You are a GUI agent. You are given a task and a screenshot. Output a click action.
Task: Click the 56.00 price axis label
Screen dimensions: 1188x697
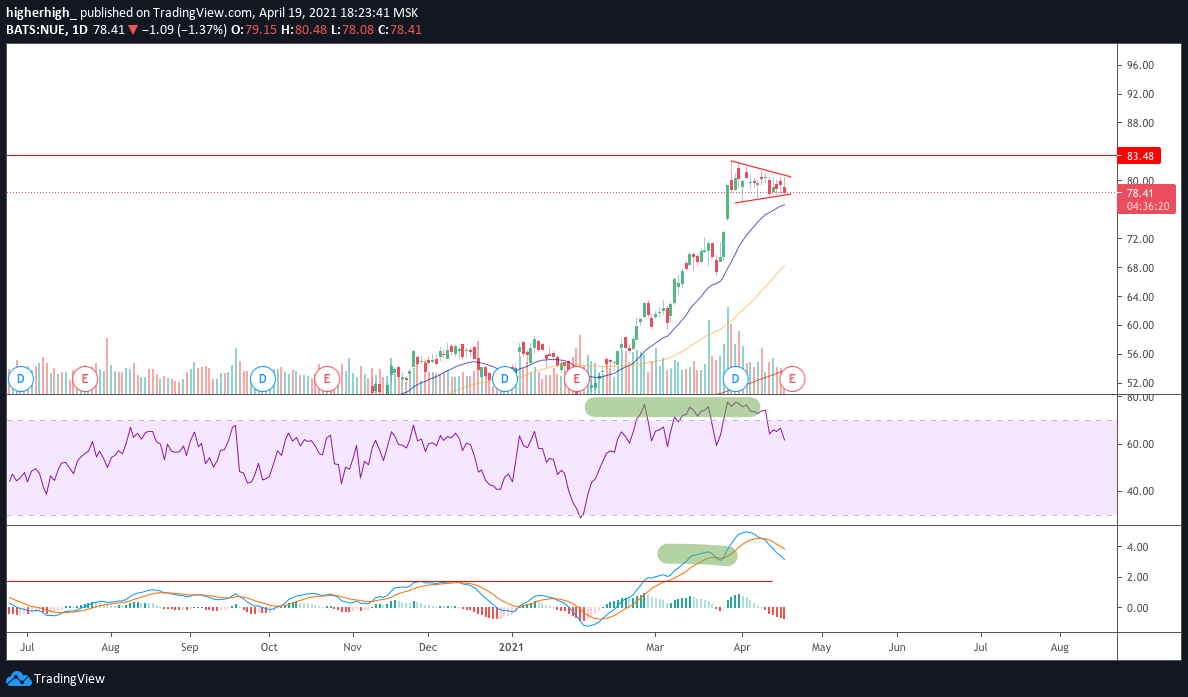[1140, 354]
